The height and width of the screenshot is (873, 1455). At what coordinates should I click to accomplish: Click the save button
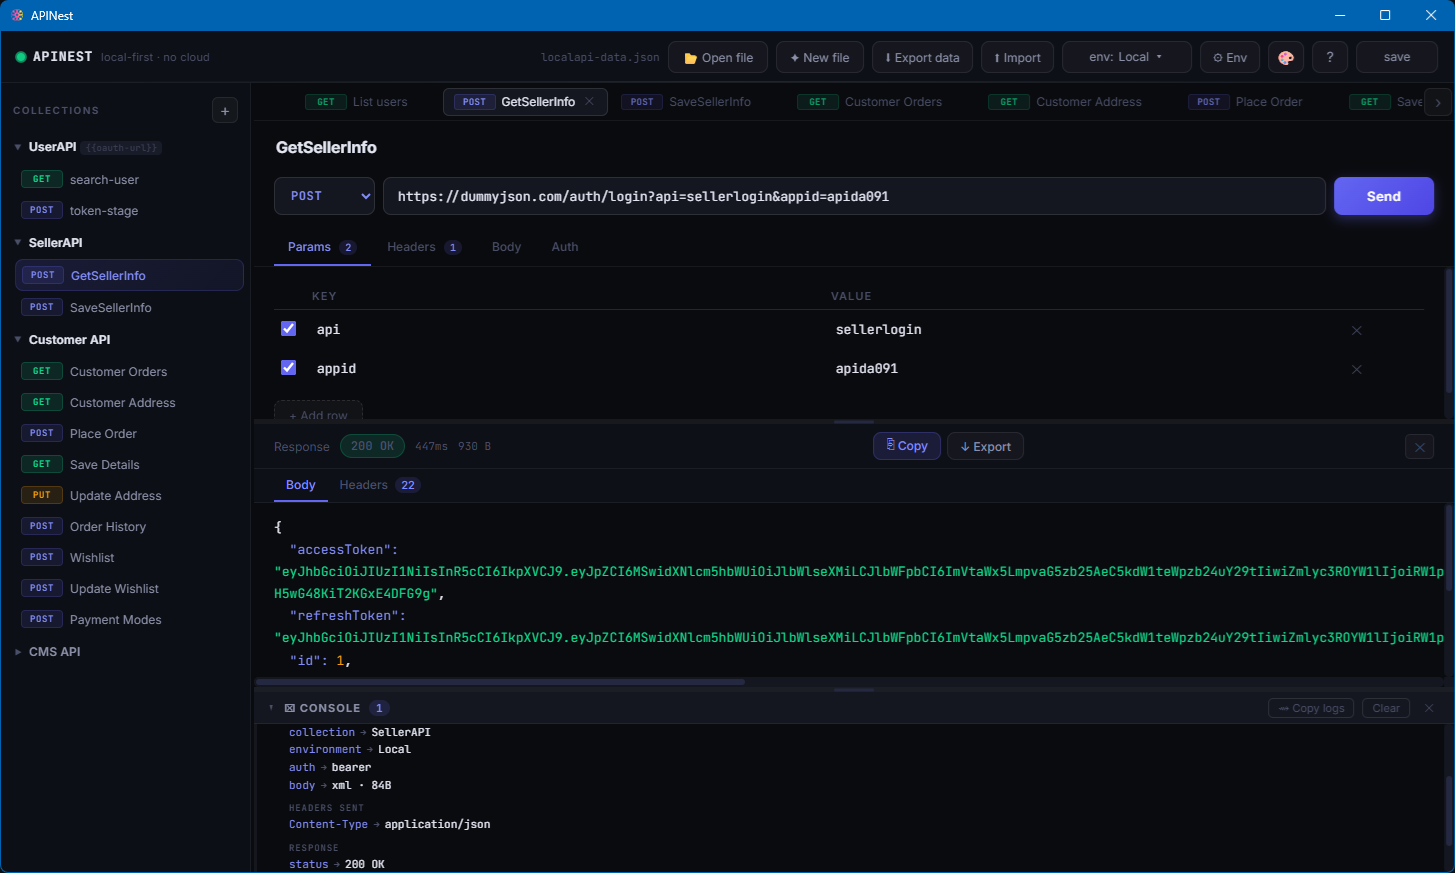click(x=1397, y=57)
